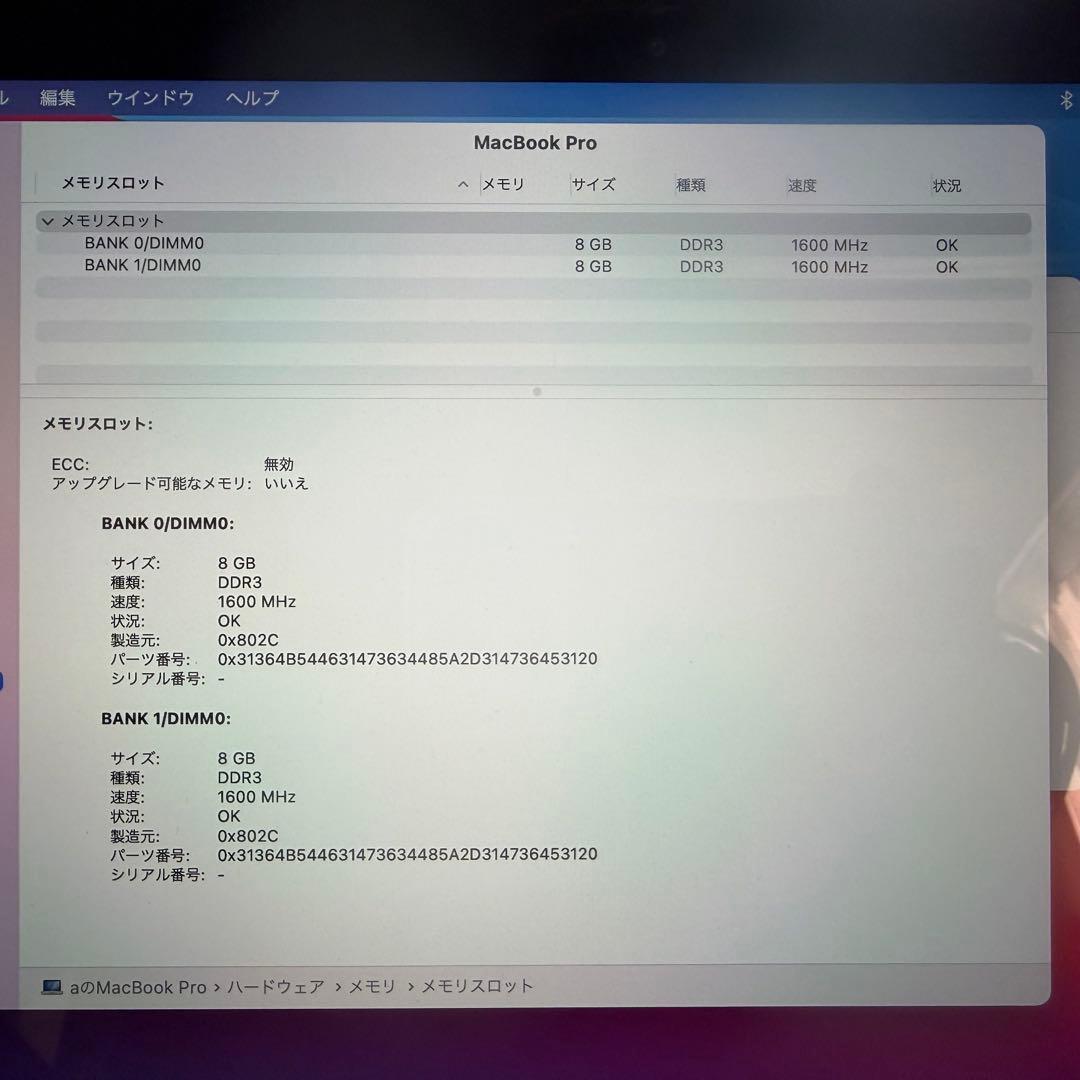Sort the list by 種類 column
This screenshot has width=1080, height=1080.
[691, 185]
